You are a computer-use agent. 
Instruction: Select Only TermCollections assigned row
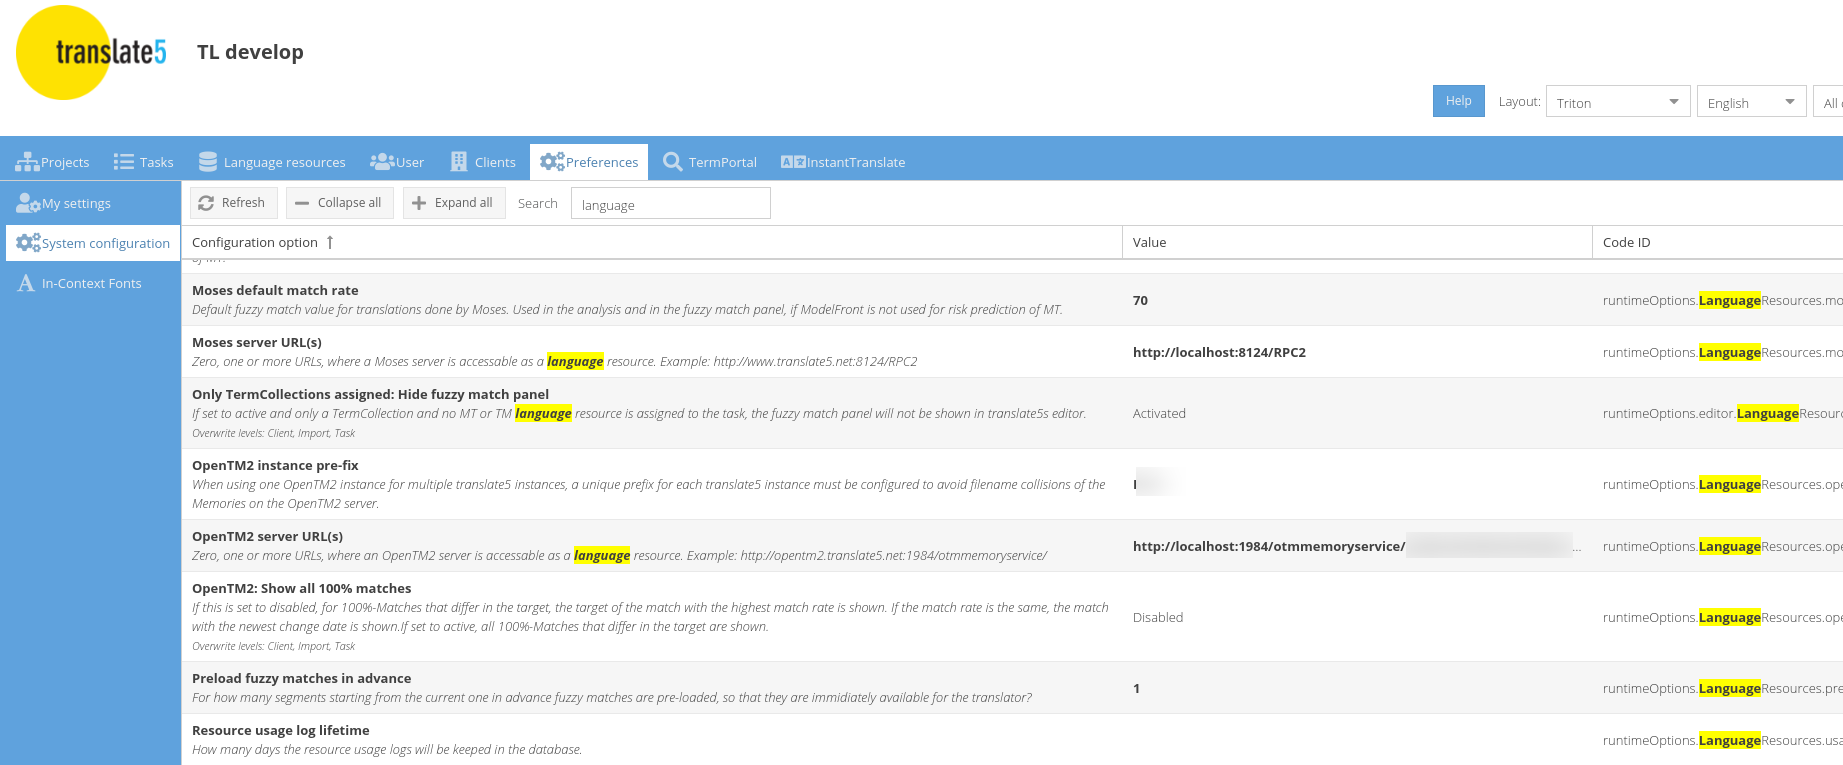(1012, 413)
